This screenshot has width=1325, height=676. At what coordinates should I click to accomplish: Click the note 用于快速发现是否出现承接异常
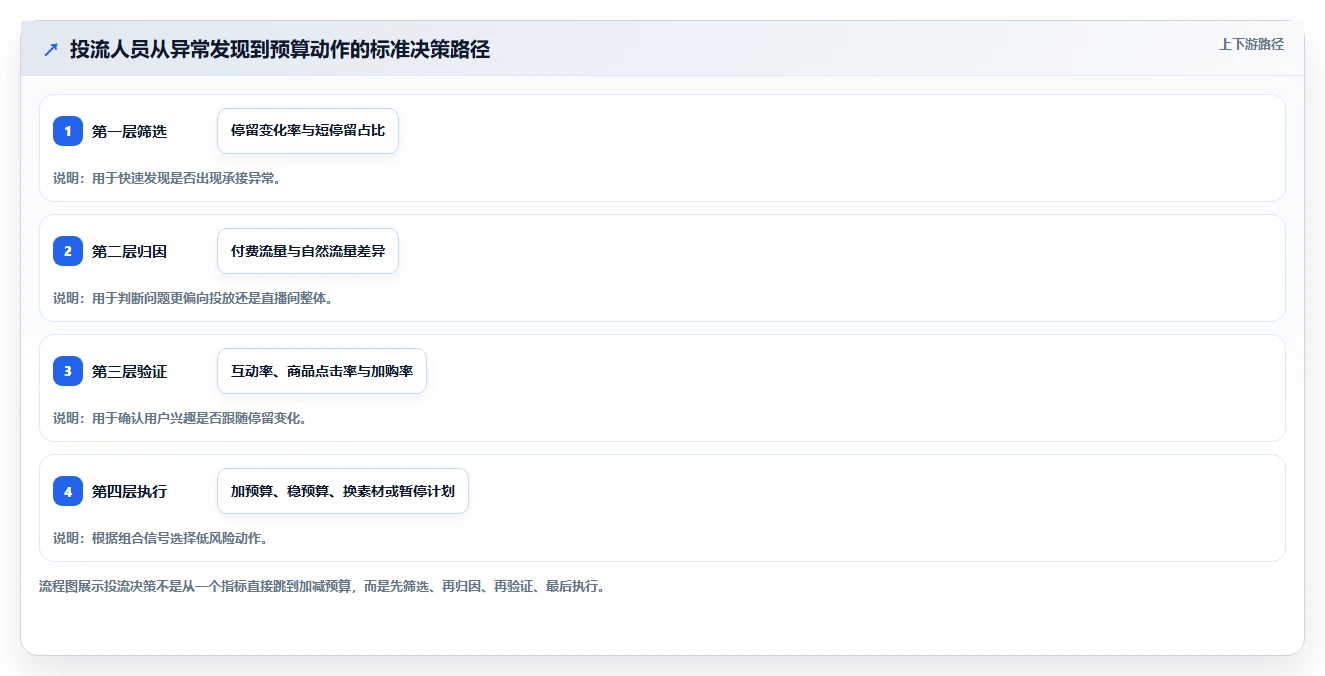click(167, 178)
